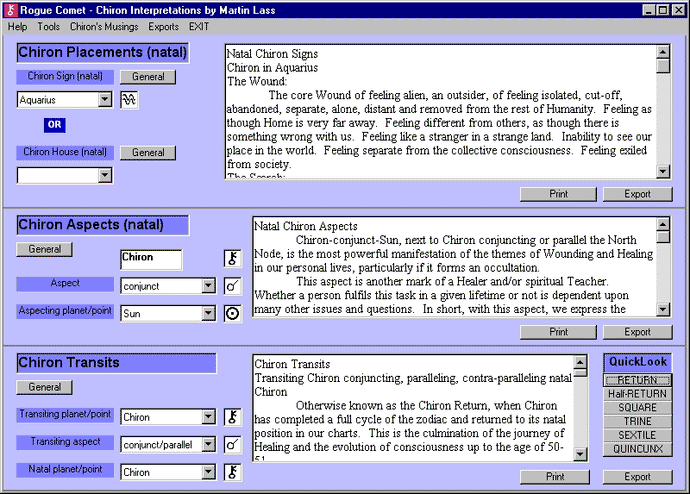690x494 pixels.
Task: Click the Chiron Placements (natal) heading
Action: pos(103,53)
